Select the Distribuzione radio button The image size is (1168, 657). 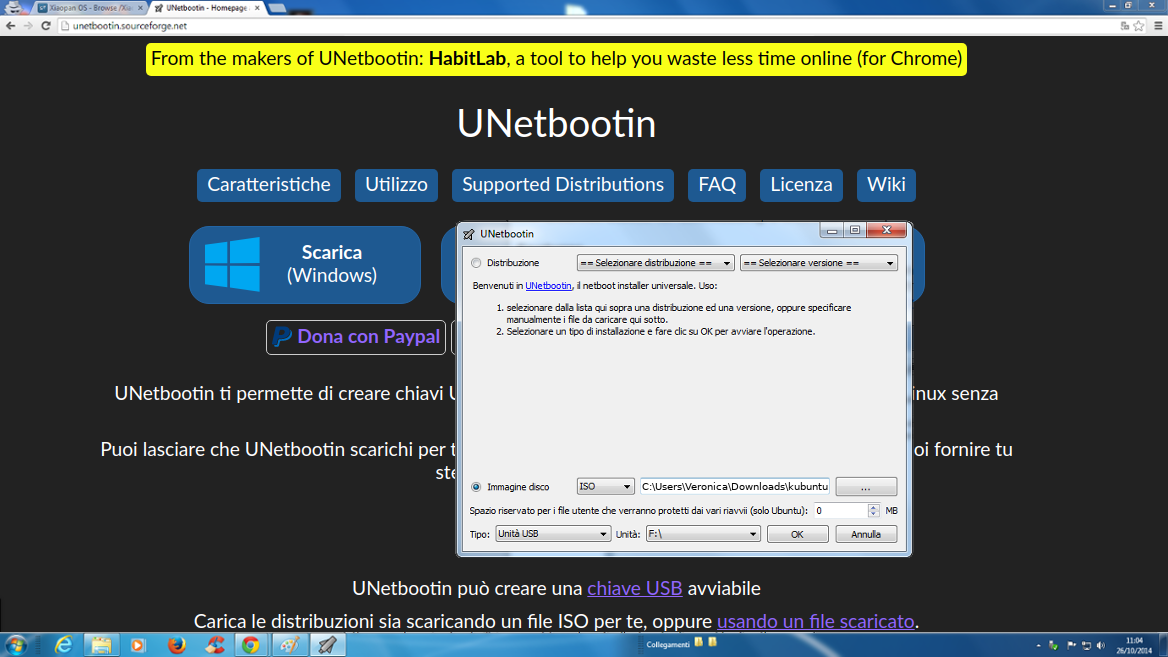point(476,263)
